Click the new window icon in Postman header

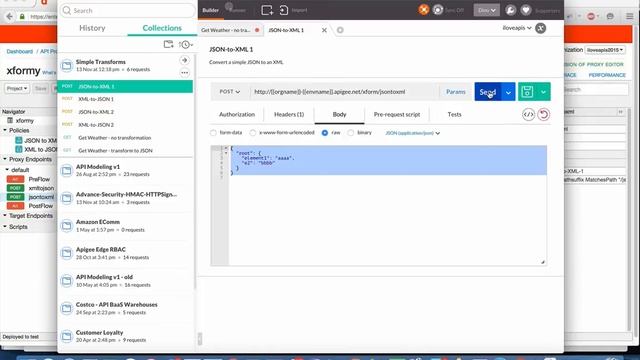pyautogui.click(x=267, y=10)
